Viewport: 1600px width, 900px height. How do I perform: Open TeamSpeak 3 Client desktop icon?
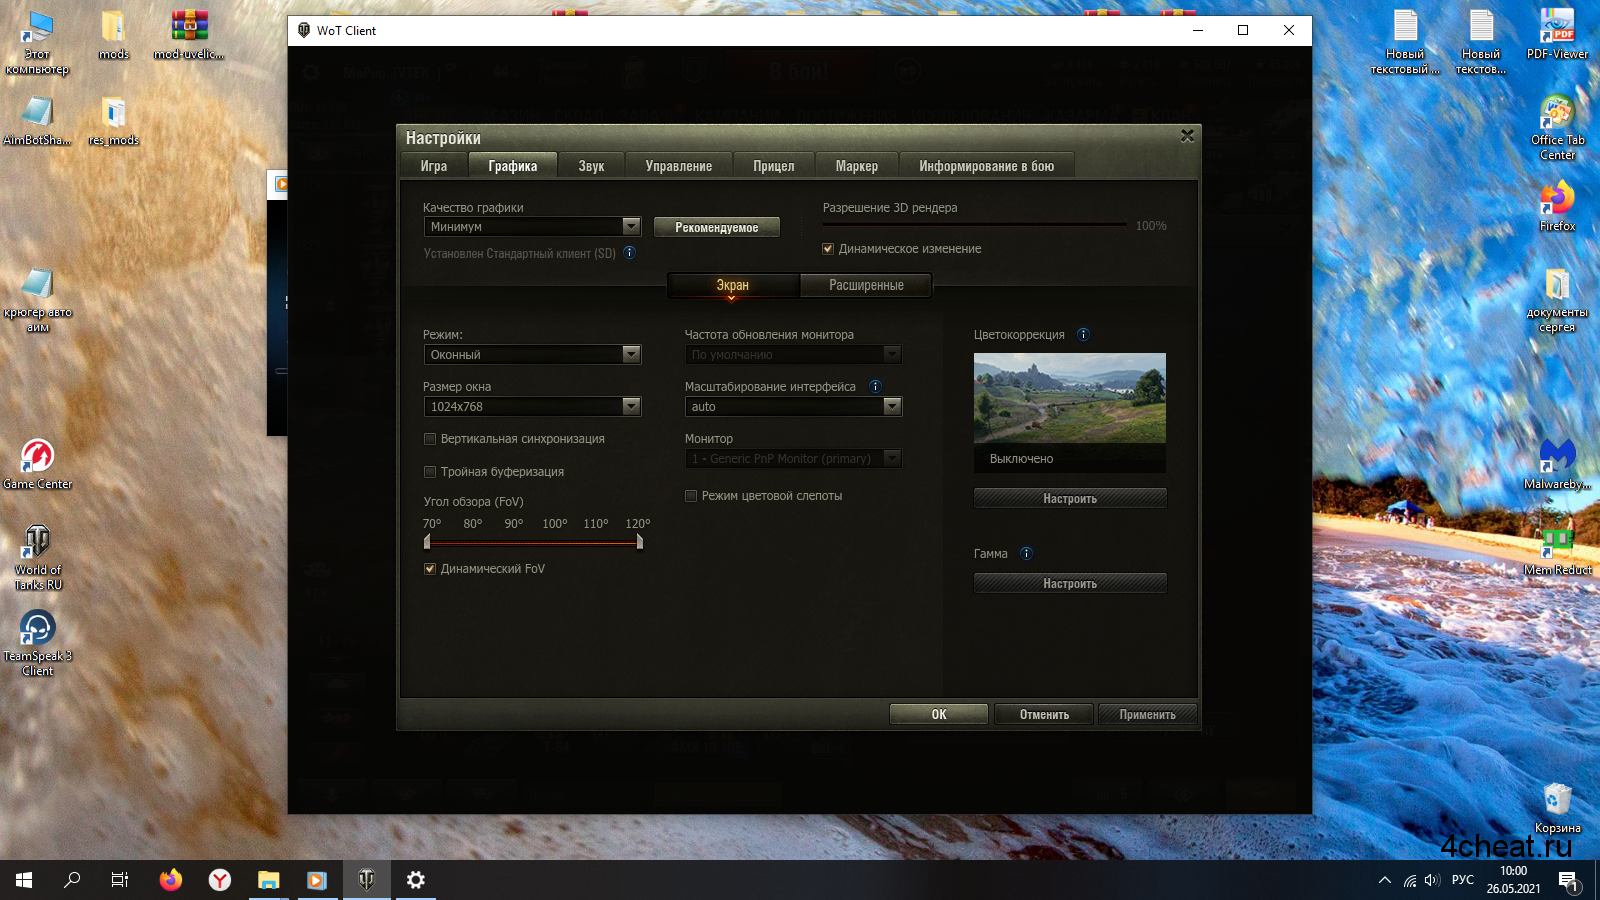click(37, 642)
